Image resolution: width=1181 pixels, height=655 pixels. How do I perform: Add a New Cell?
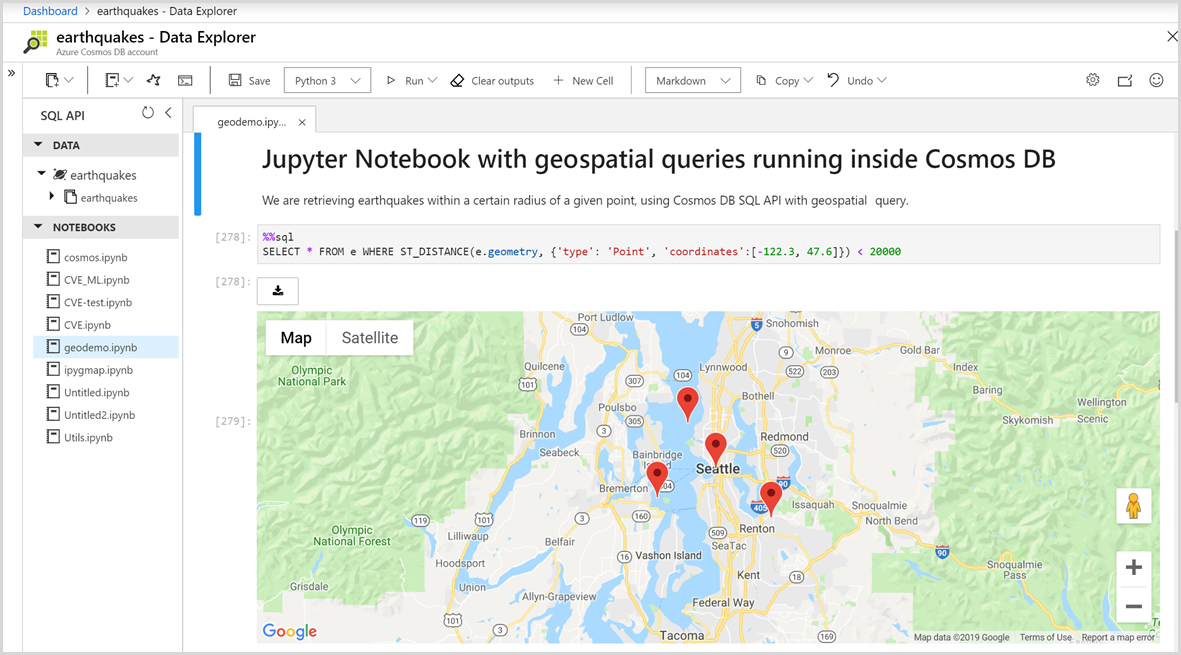(584, 81)
